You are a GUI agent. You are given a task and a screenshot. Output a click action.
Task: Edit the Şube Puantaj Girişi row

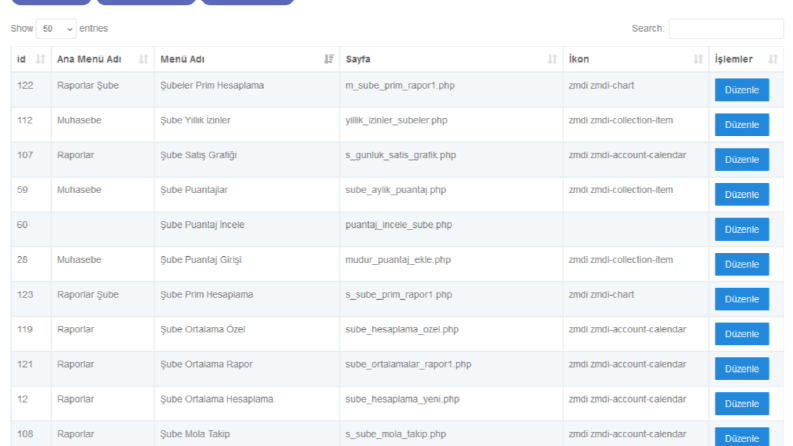click(x=741, y=264)
